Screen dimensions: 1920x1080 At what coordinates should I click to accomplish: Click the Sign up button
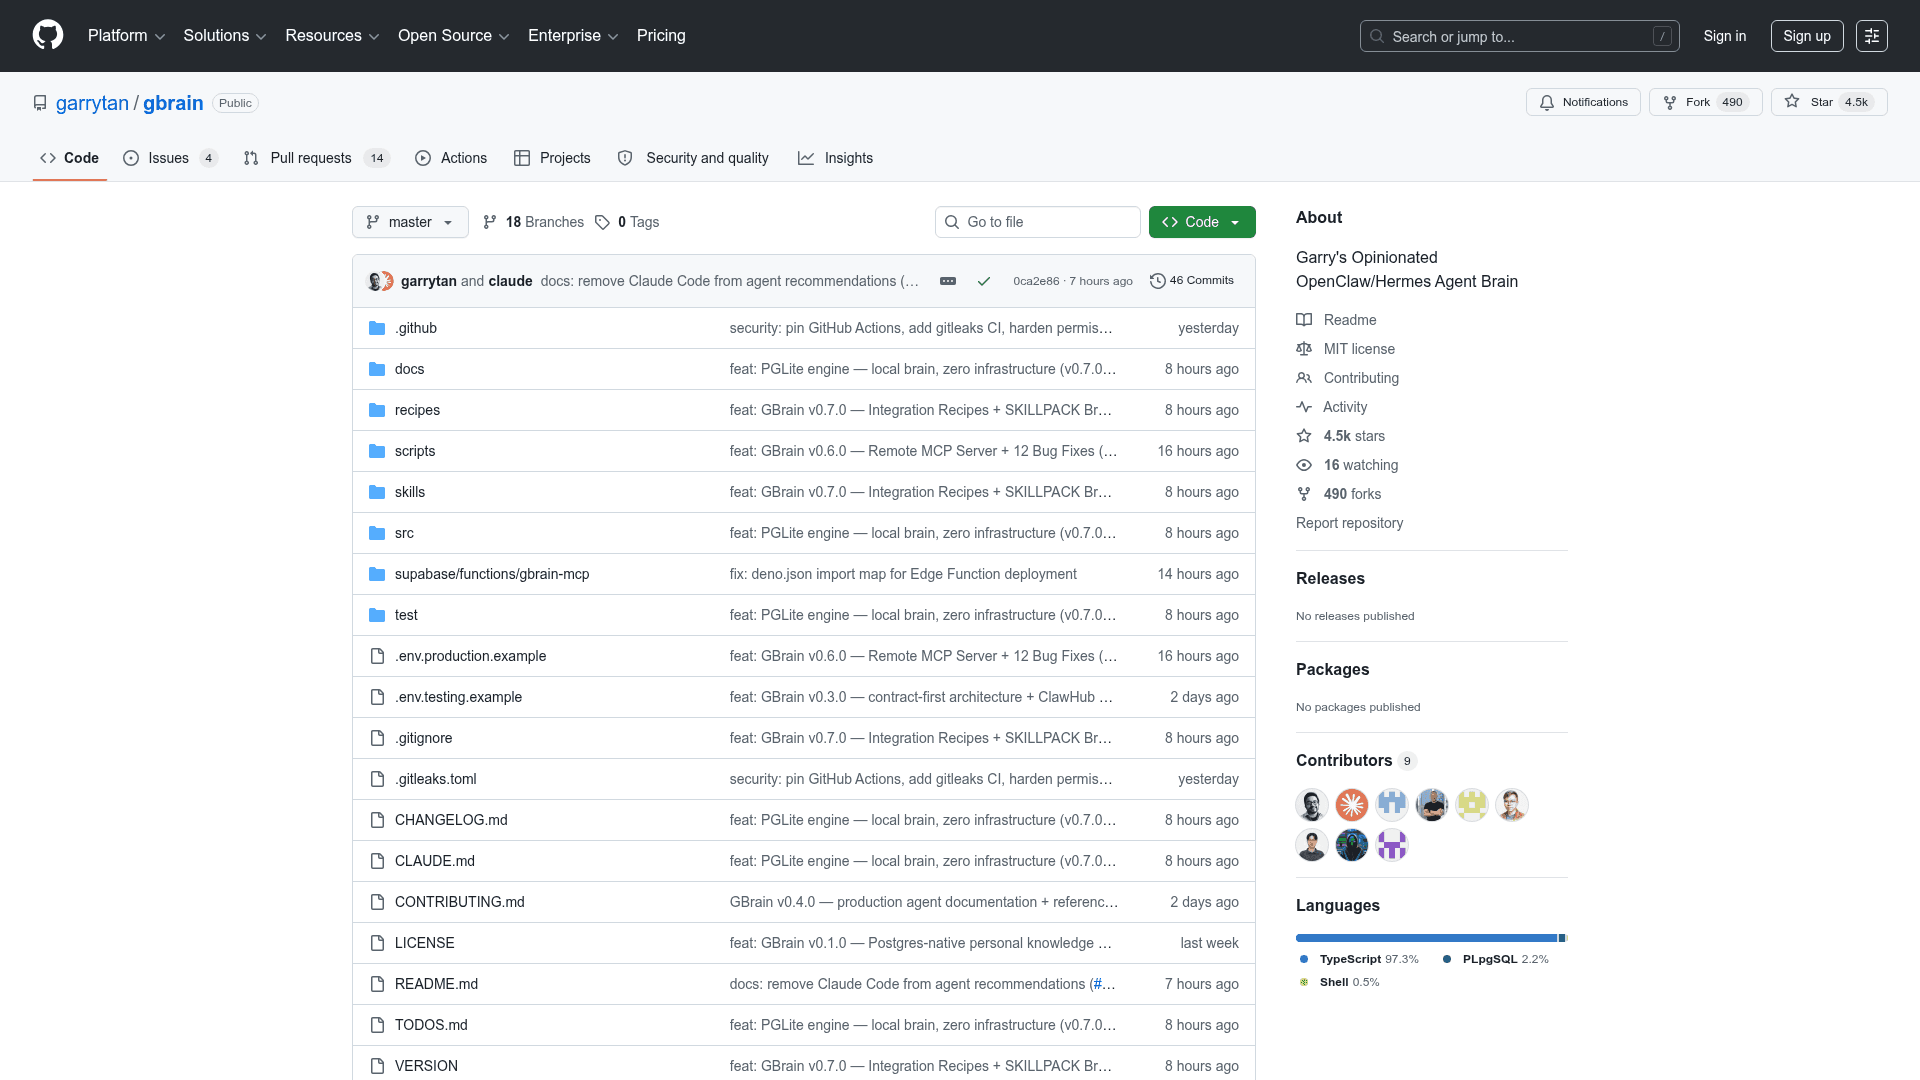[1806, 35]
